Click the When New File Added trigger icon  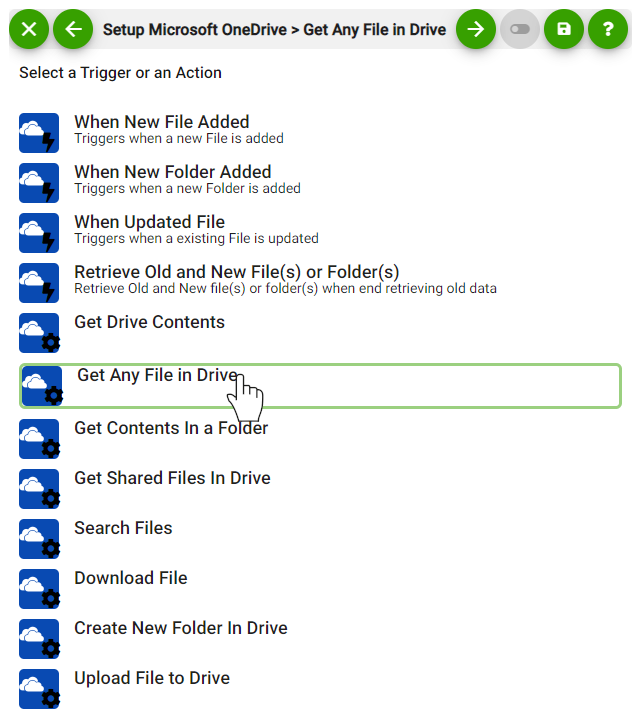click(39, 133)
